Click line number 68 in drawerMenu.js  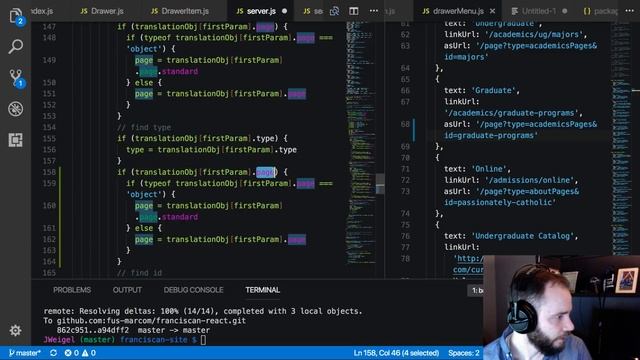[405, 124]
